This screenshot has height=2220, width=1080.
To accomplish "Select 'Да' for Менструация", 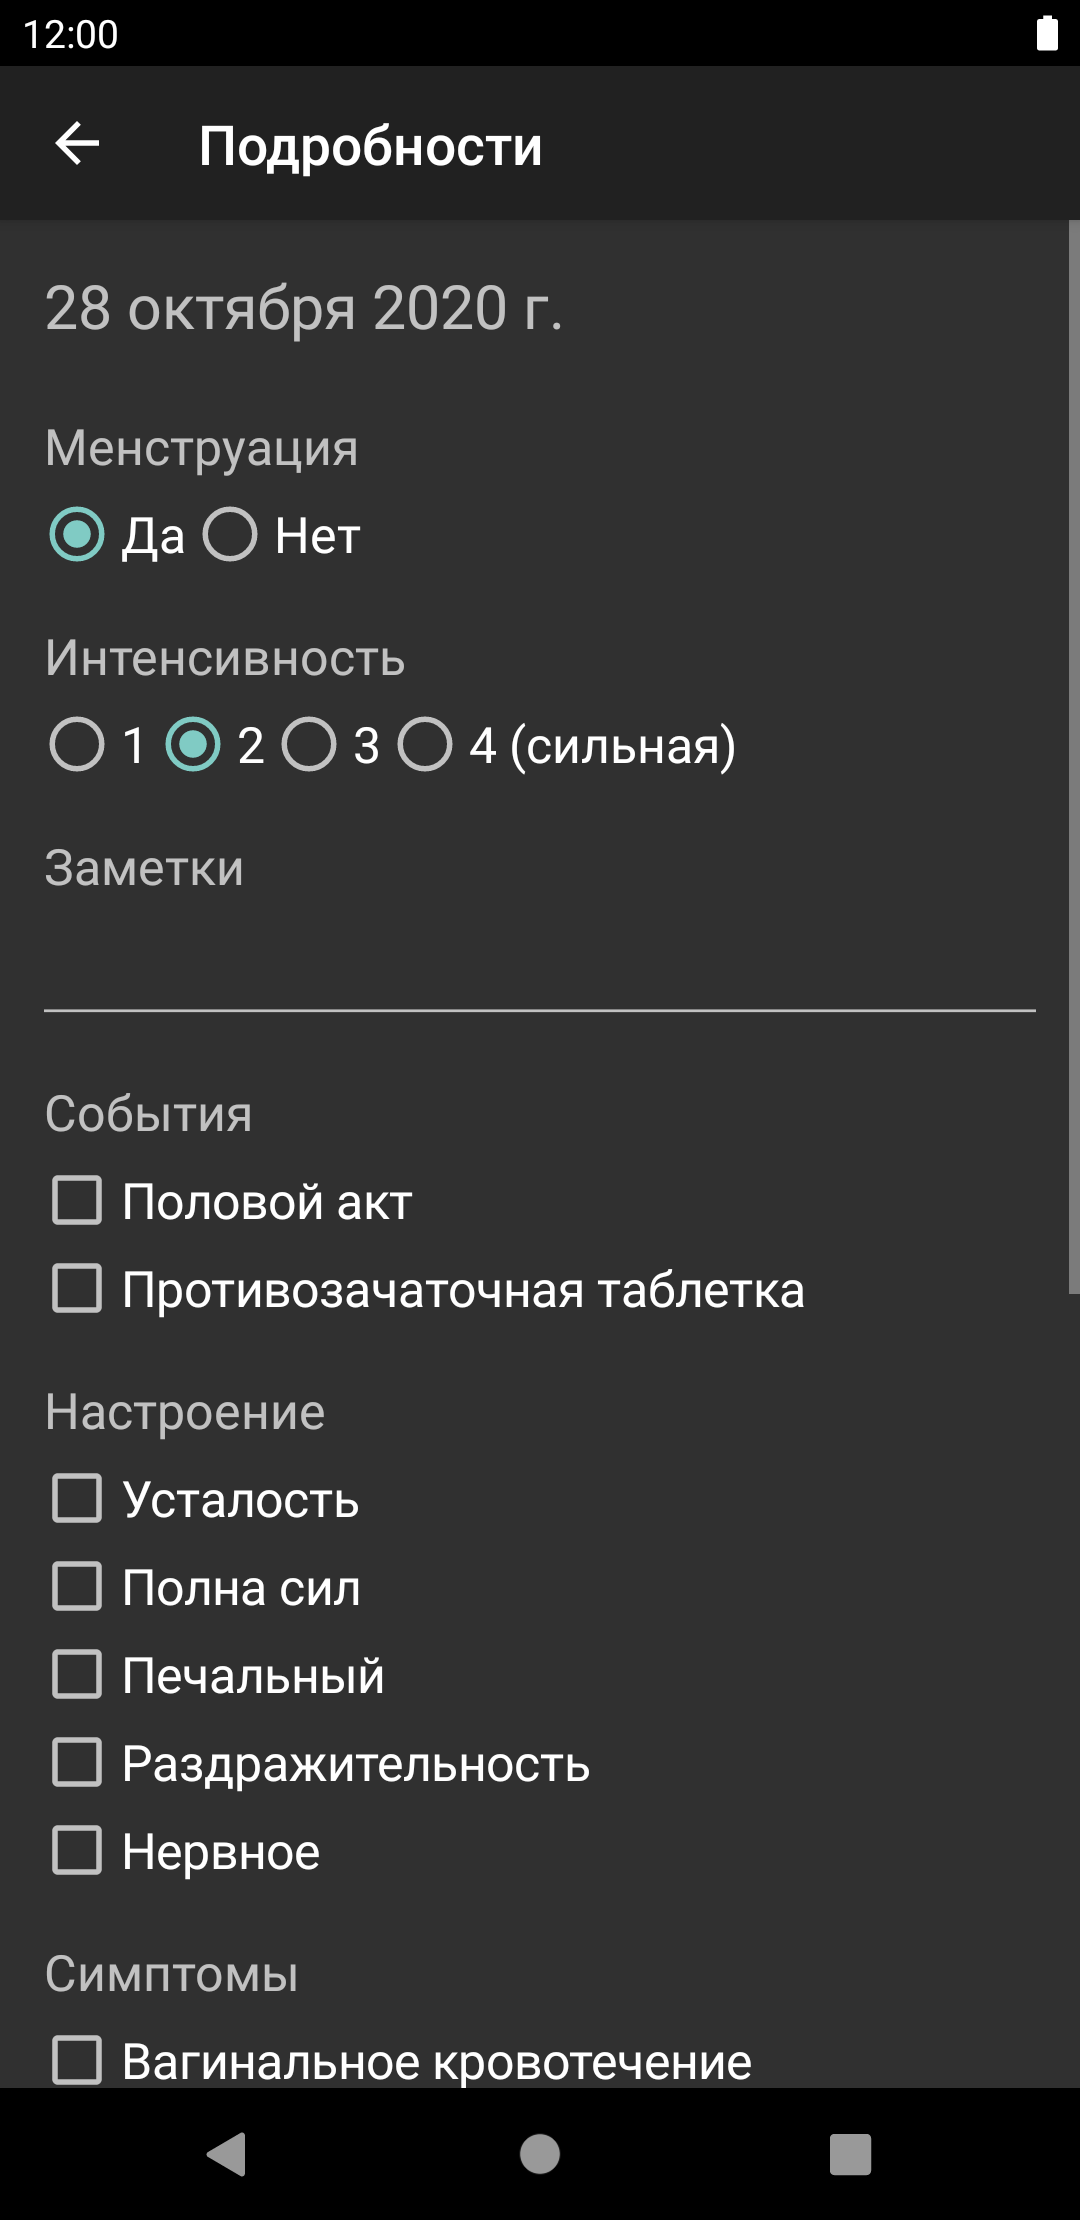I will [77, 535].
